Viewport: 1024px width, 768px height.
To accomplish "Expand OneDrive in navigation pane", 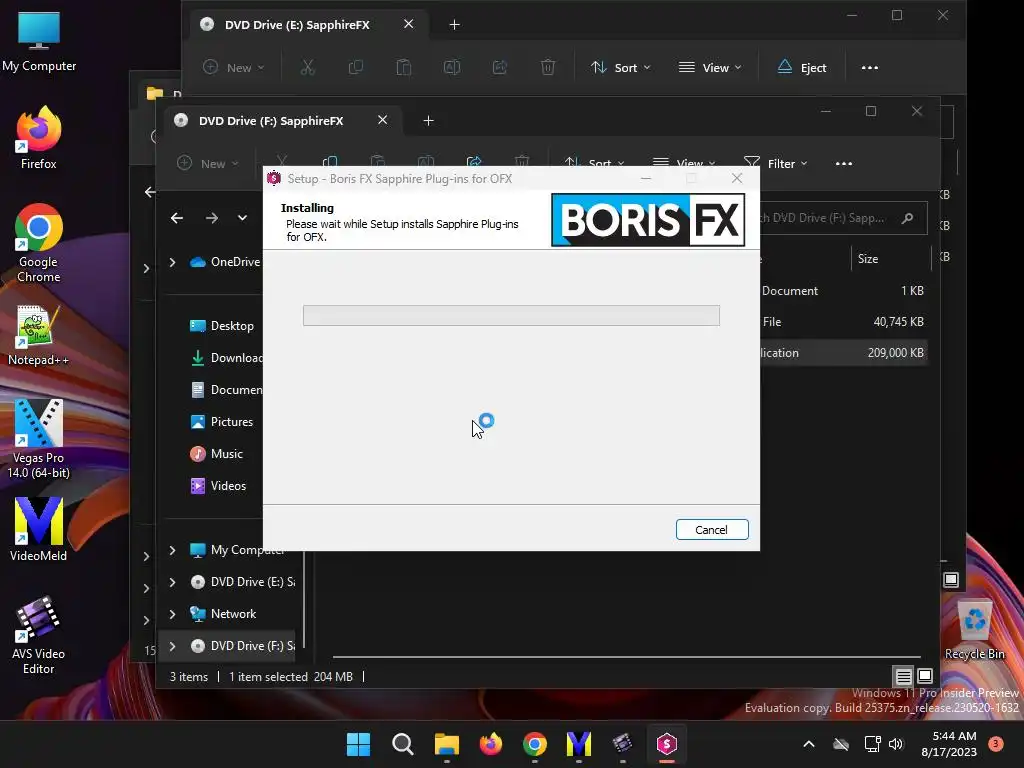I will click(172, 262).
